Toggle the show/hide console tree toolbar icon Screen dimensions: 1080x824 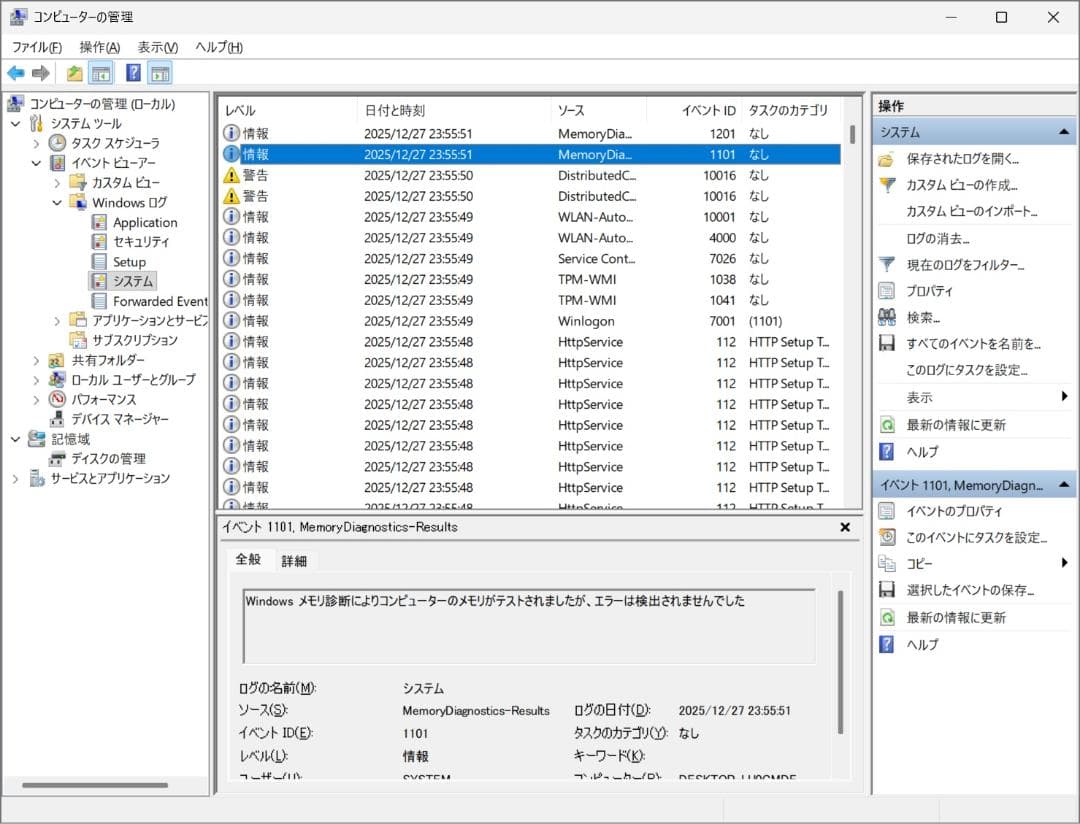100,73
